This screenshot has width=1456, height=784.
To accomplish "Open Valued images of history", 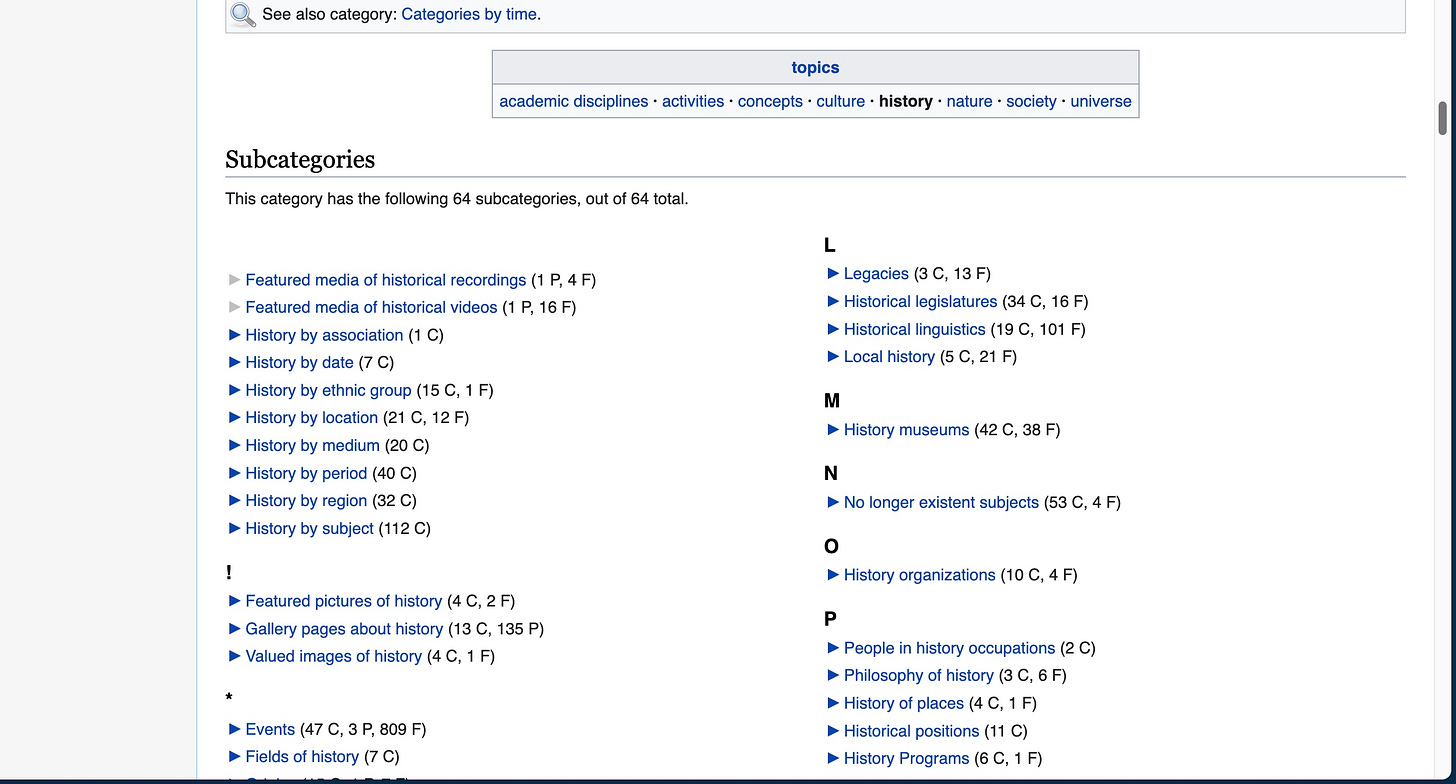I will point(333,656).
